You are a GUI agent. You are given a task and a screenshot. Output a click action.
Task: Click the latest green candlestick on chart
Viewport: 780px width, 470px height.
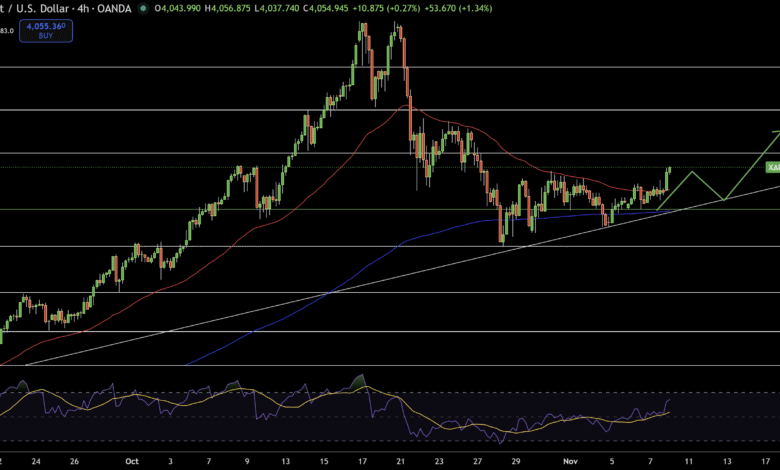[x=668, y=174]
